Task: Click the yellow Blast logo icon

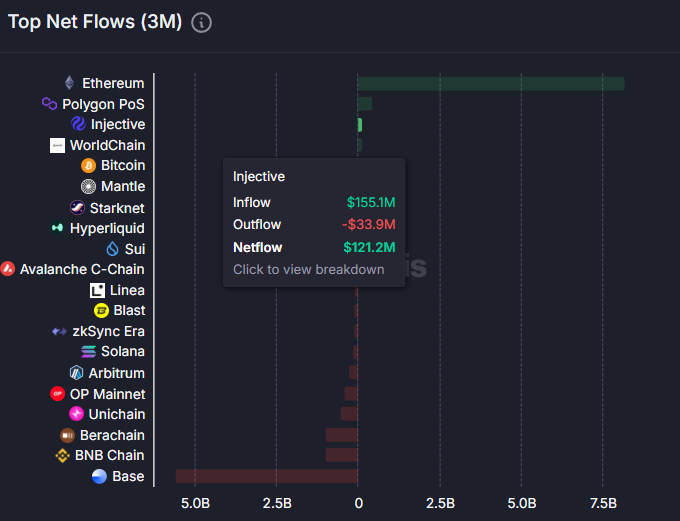Action: (101, 311)
